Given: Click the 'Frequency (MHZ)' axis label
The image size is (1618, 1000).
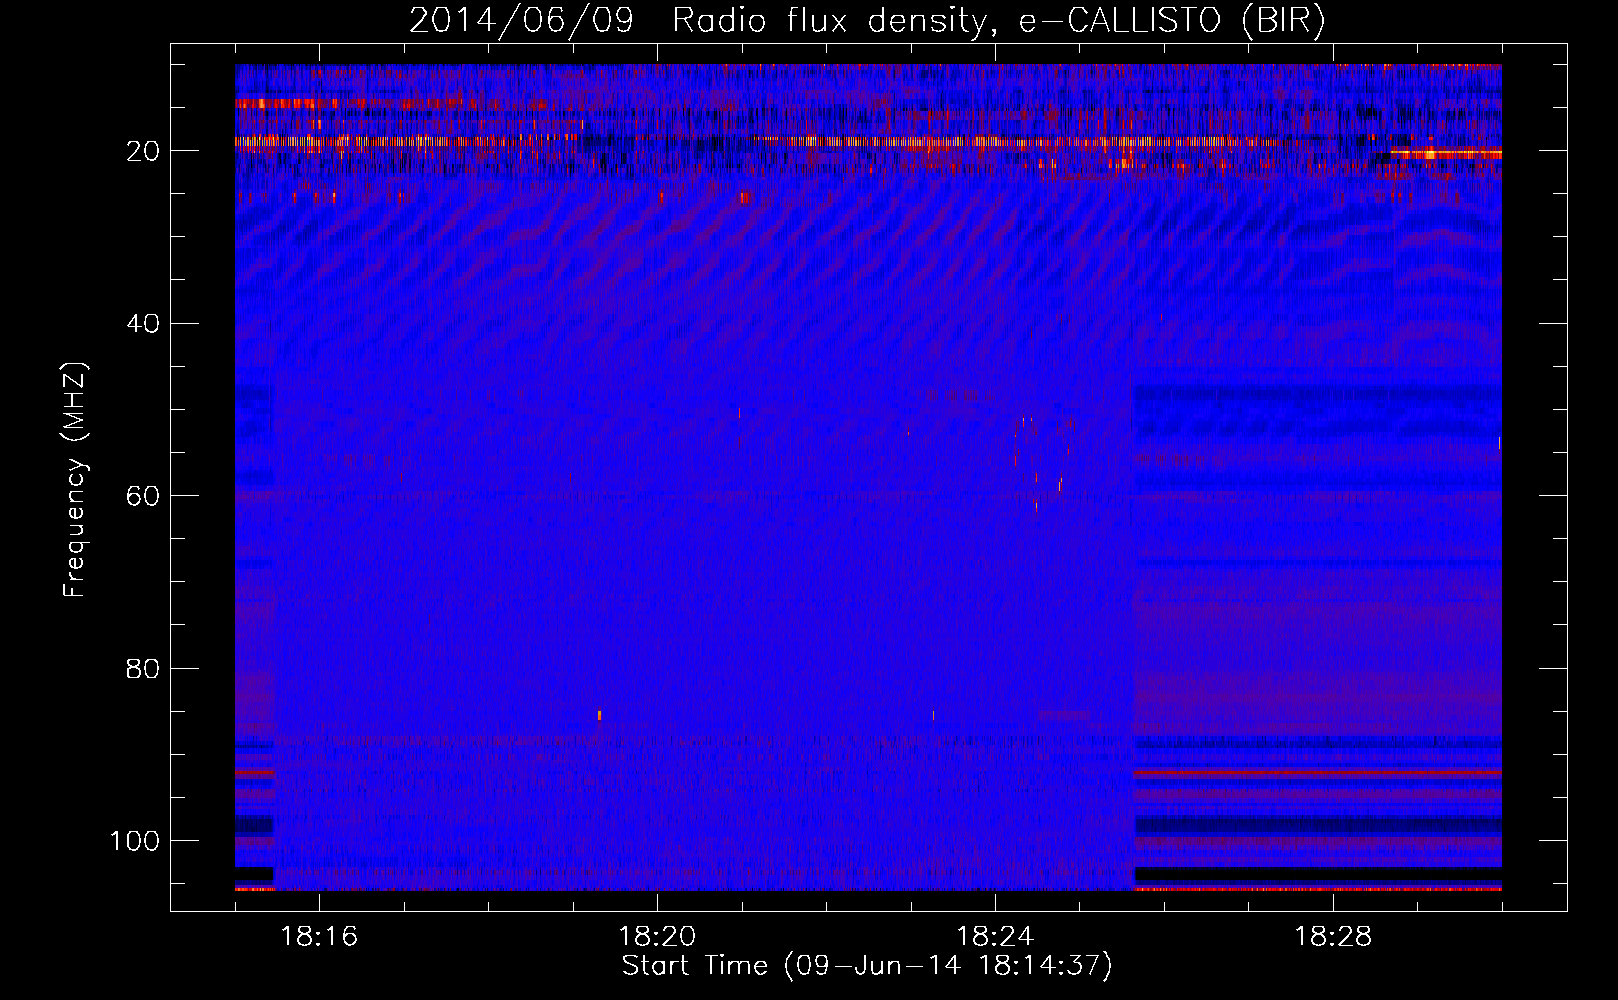Looking at the screenshot, I should pos(75,479).
